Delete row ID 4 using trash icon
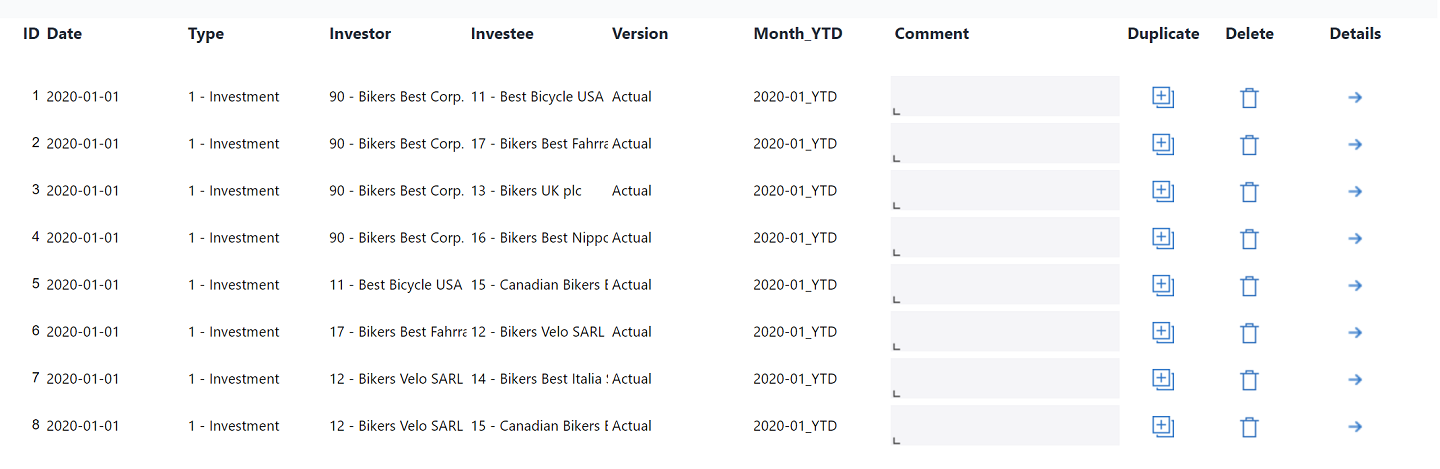 click(1249, 239)
